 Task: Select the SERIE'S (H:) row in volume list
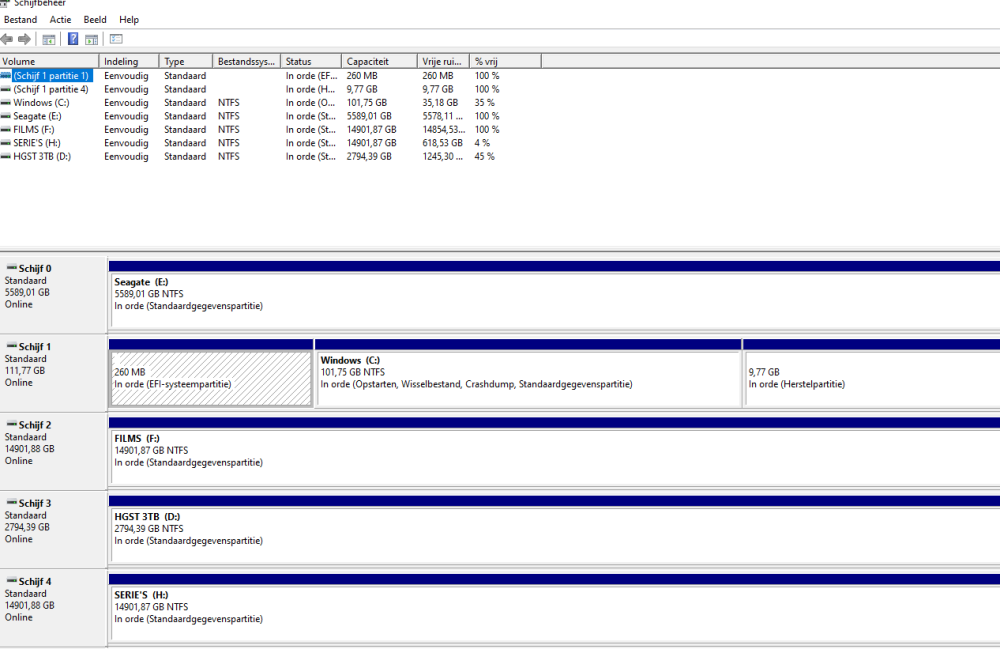coord(36,143)
